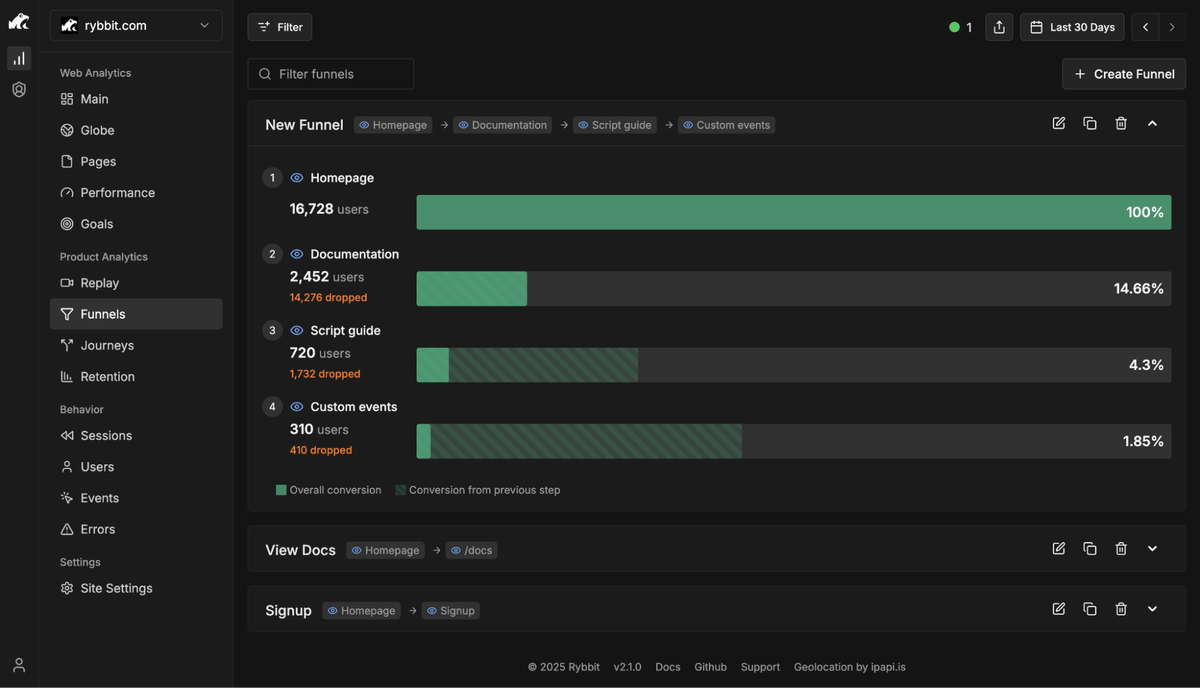Click the export icon next to the date picker
The height and width of the screenshot is (688, 1200).
(x=998, y=27)
